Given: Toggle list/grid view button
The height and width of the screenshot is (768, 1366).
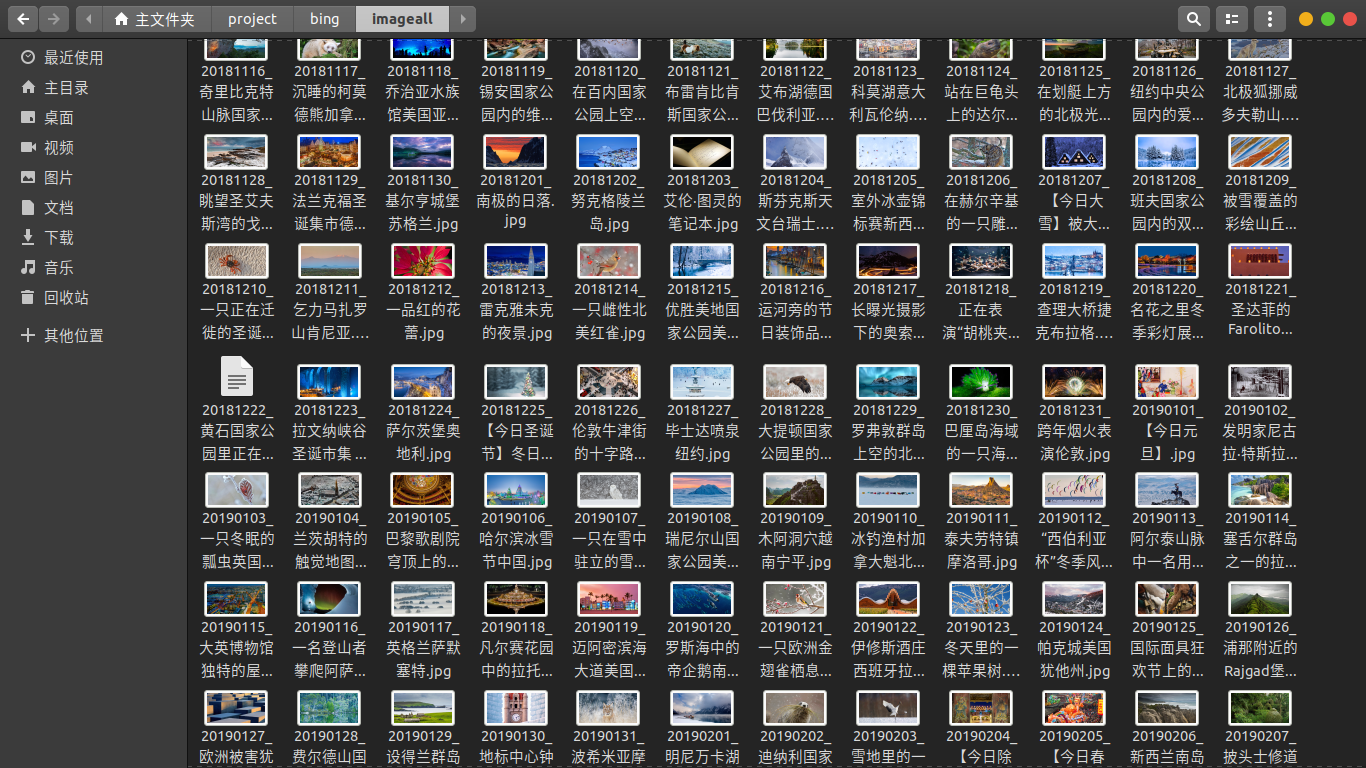Looking at the screenshot, I should 1231,19.
